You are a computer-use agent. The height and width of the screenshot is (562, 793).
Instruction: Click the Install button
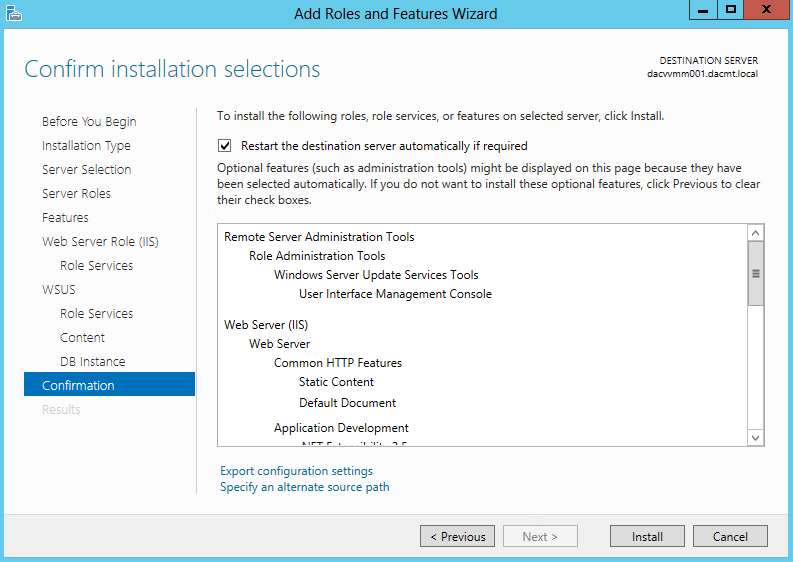[x=647, y=536]
